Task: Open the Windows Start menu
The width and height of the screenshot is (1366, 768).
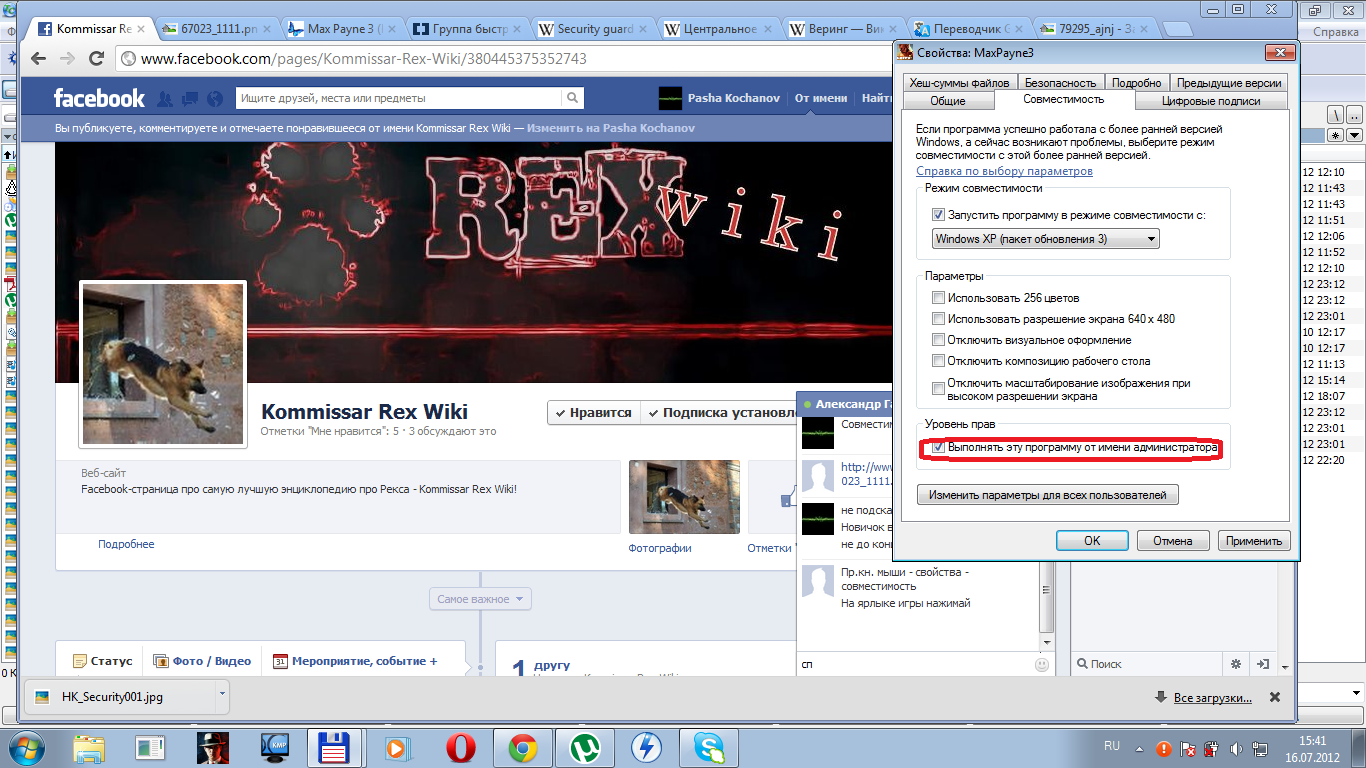Action: [x=27, y=747]
